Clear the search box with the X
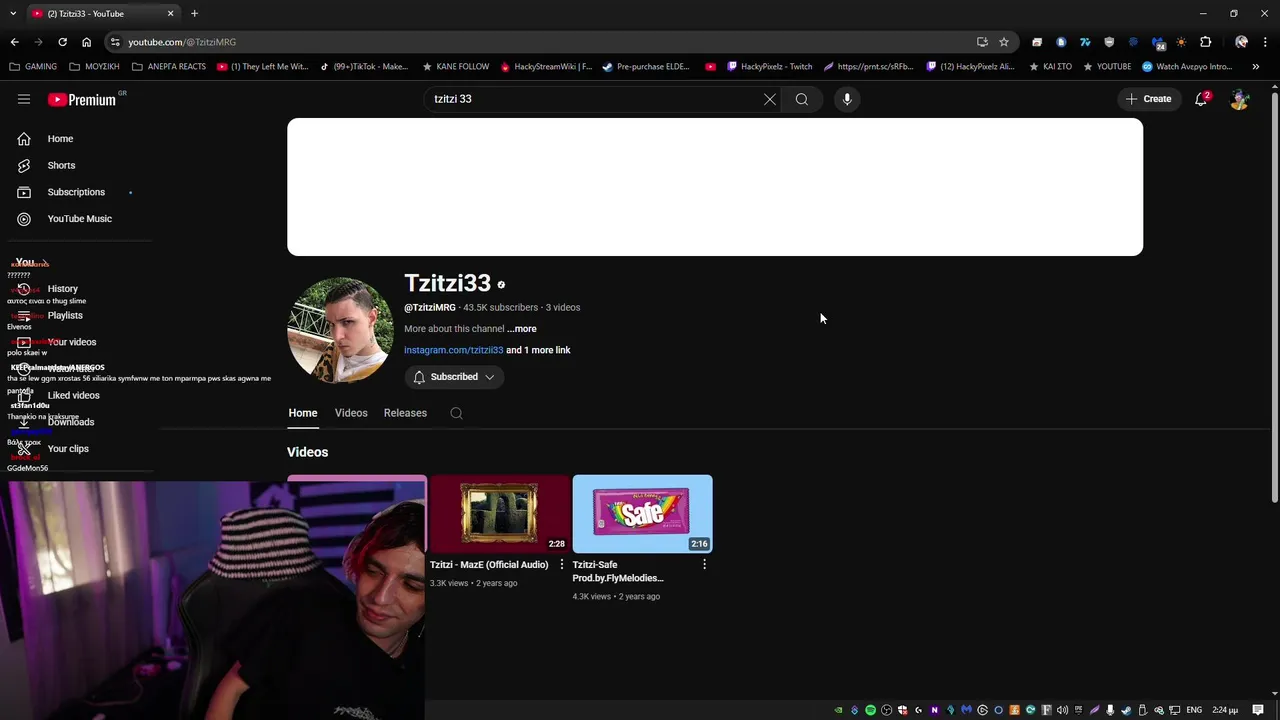 point(770,99)
